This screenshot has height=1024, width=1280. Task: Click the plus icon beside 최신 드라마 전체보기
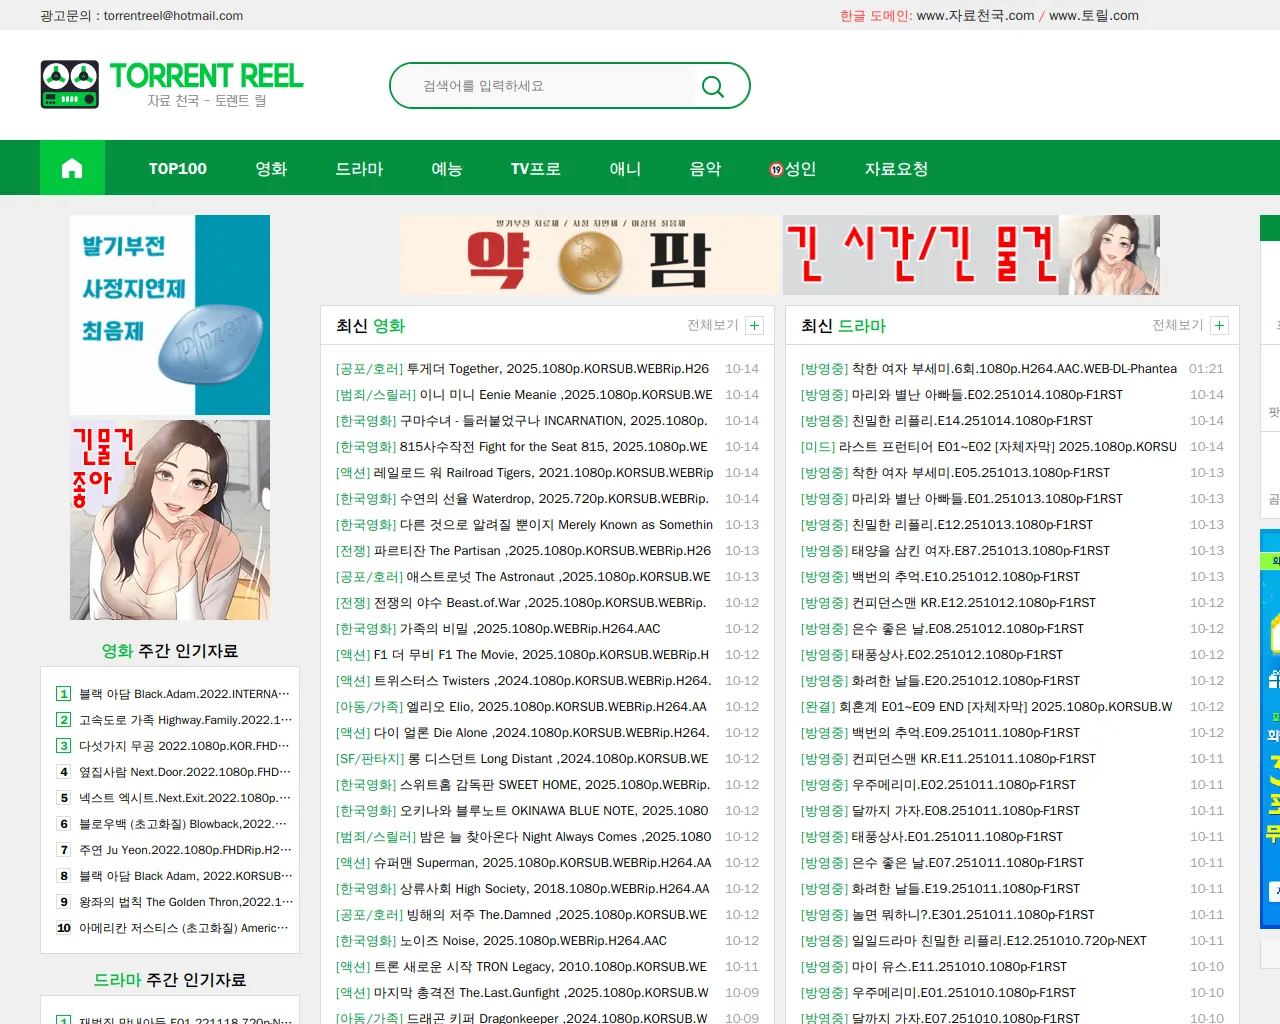click(x=1220, y=325)
